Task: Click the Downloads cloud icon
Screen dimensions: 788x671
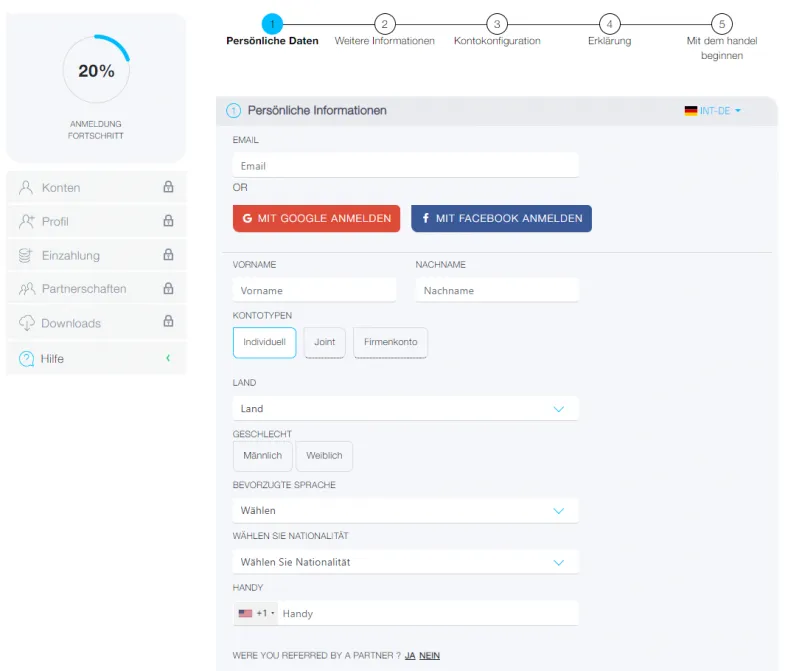Action: click(x=26, y=323)
